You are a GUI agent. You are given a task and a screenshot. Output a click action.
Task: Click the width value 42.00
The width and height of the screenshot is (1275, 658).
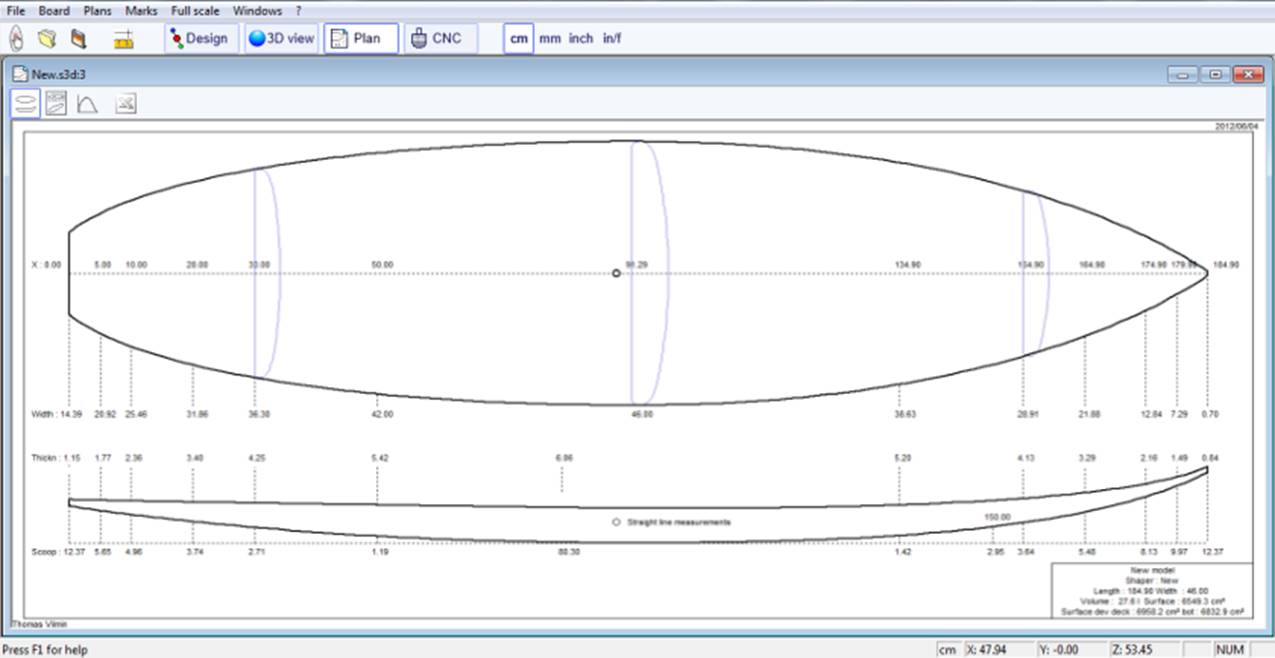pos(381,413)
